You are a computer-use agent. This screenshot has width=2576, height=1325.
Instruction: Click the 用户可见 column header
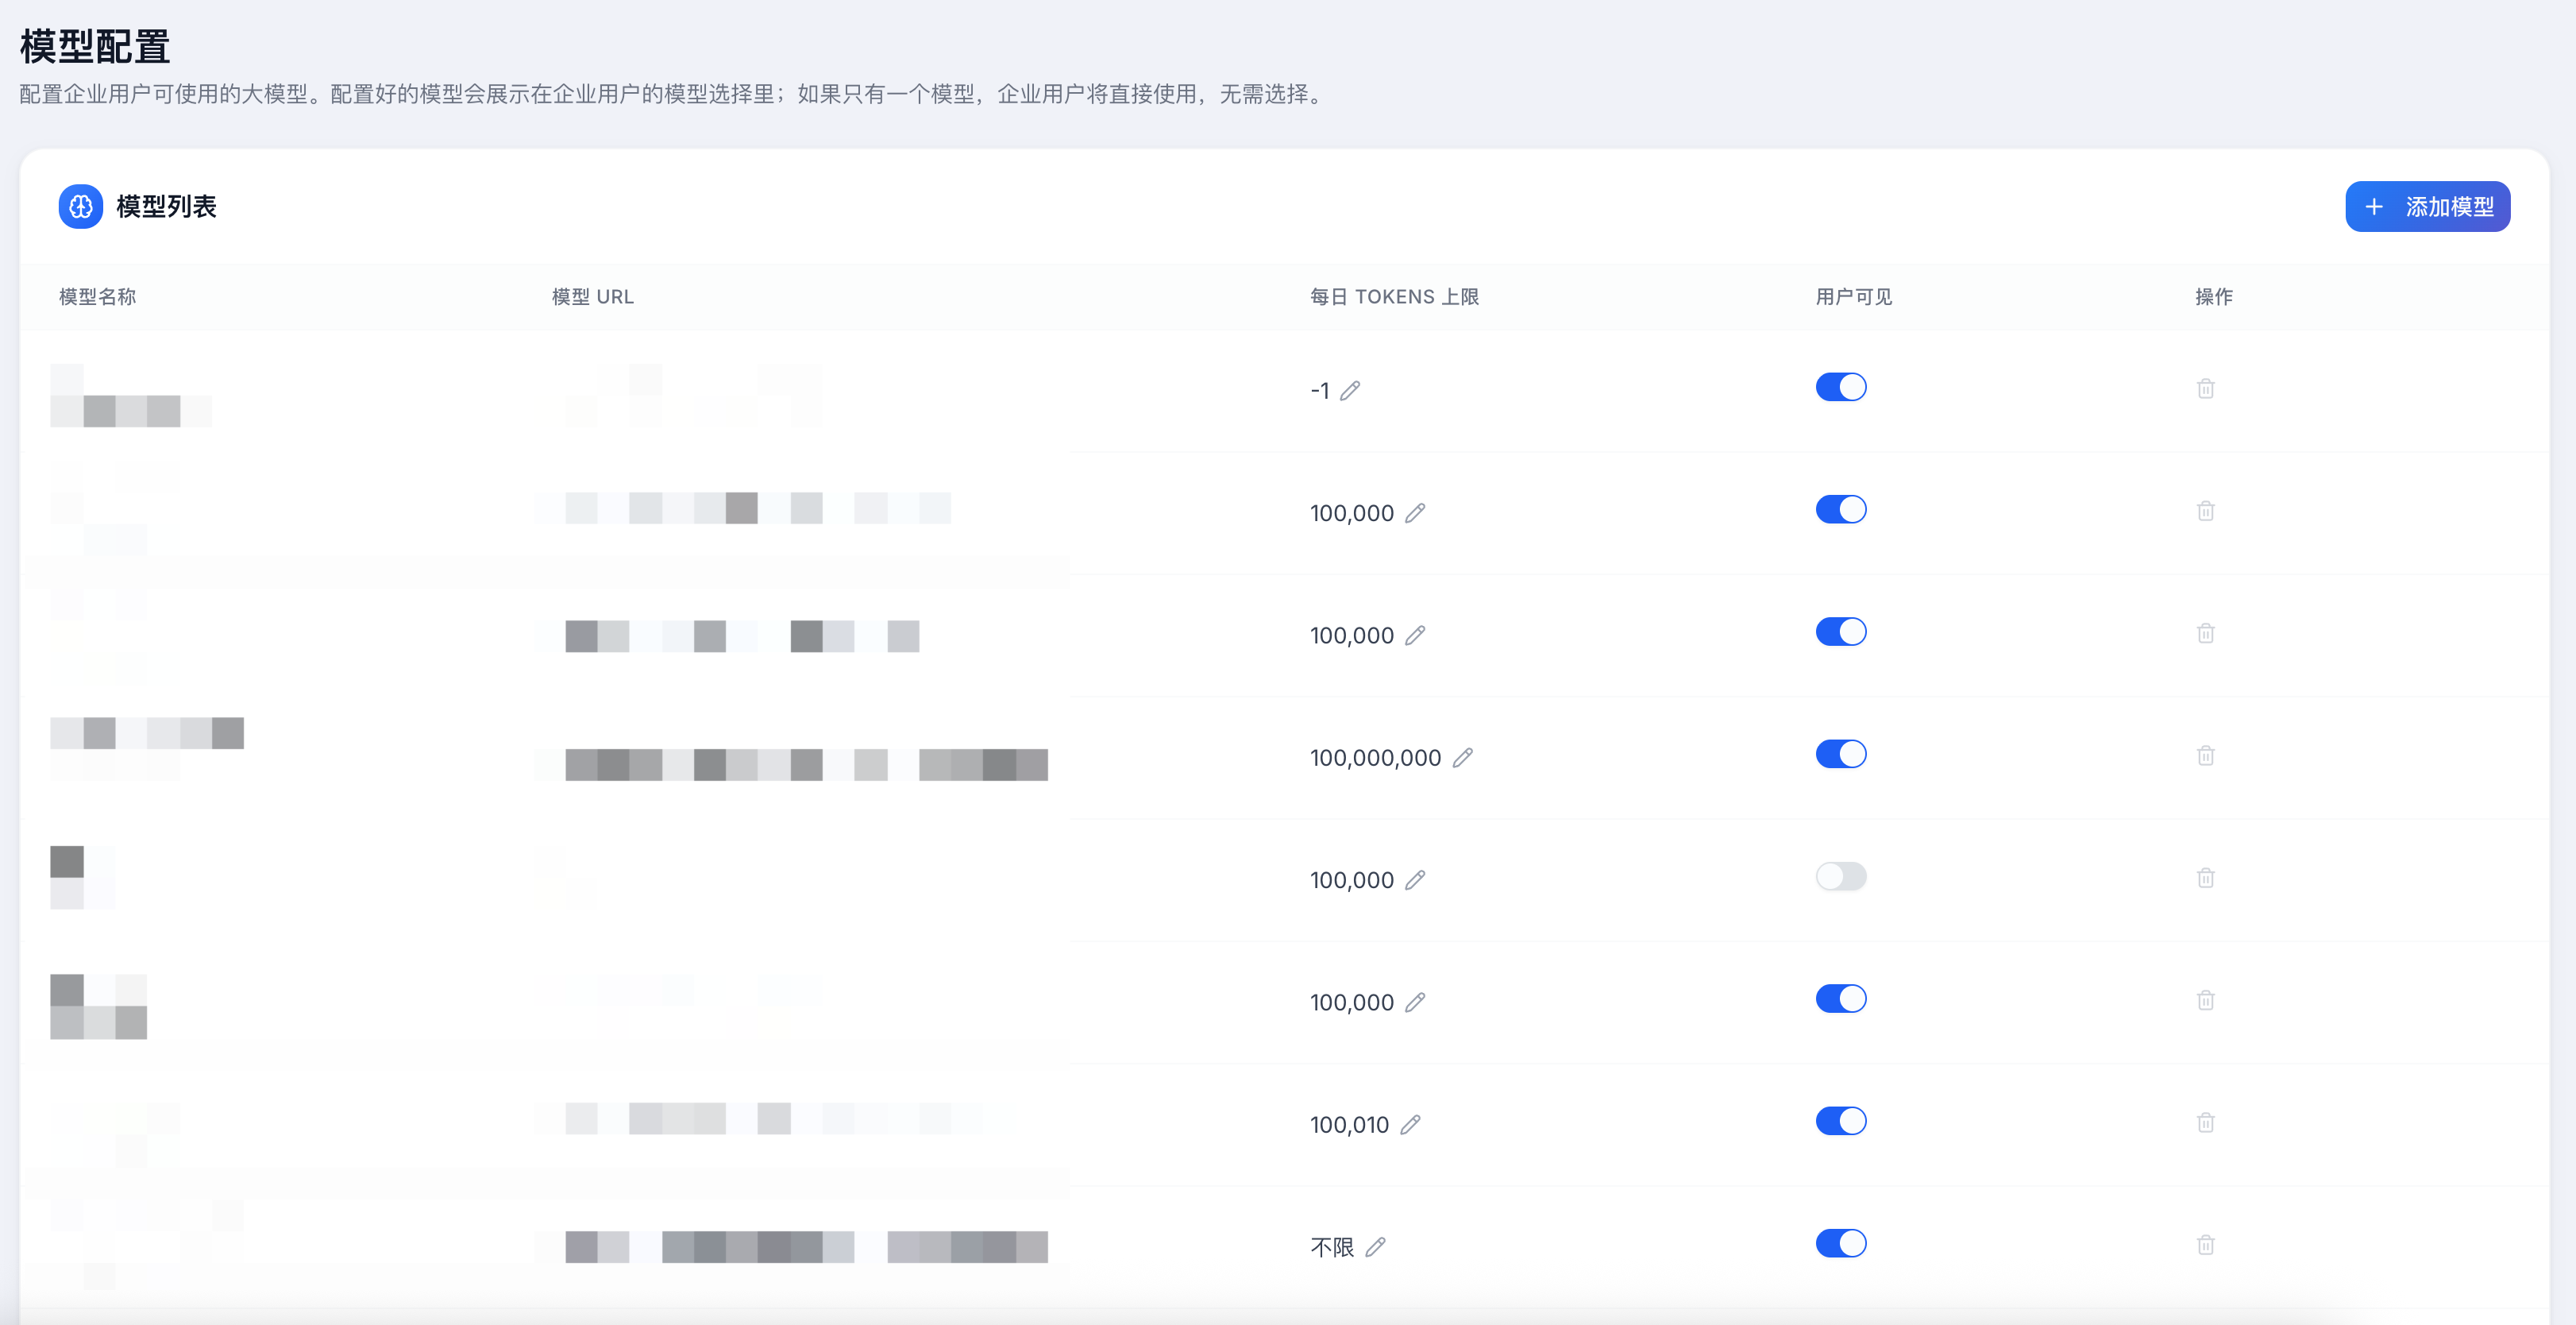(x=1853, y=297)
